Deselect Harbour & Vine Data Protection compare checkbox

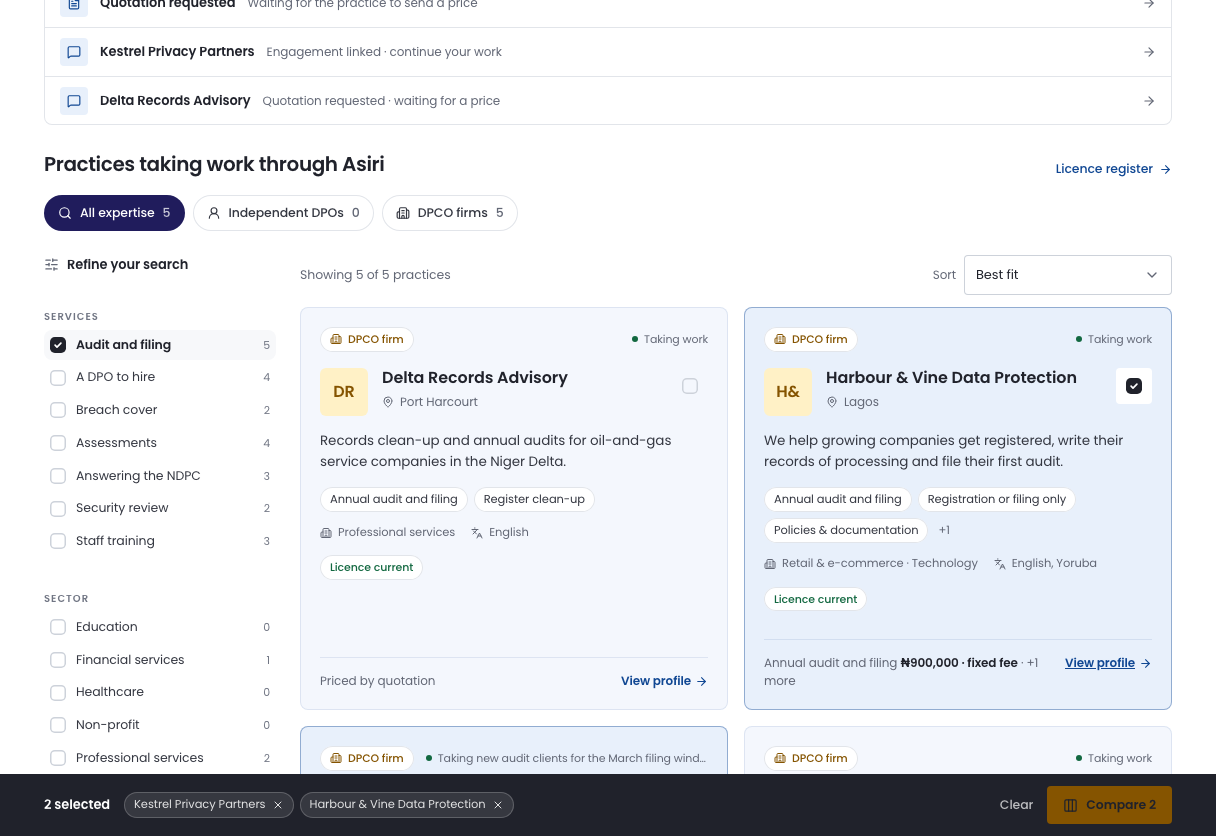point(1134,386)
